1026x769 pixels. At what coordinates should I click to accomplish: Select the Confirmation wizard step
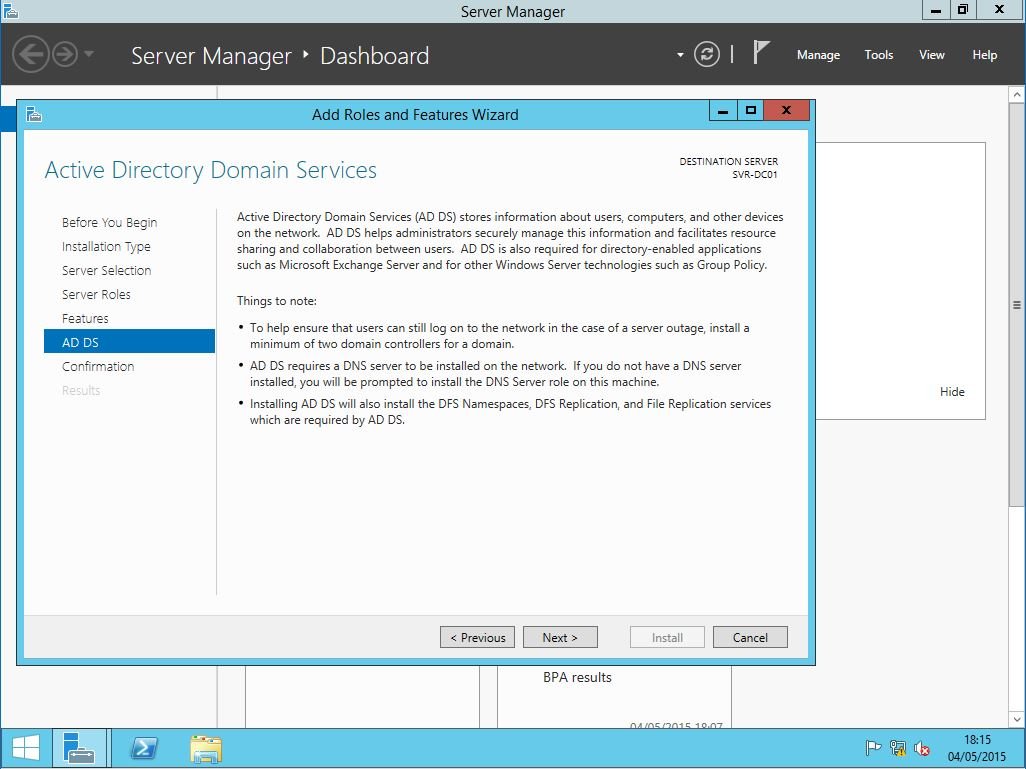(x=98, y=366)
